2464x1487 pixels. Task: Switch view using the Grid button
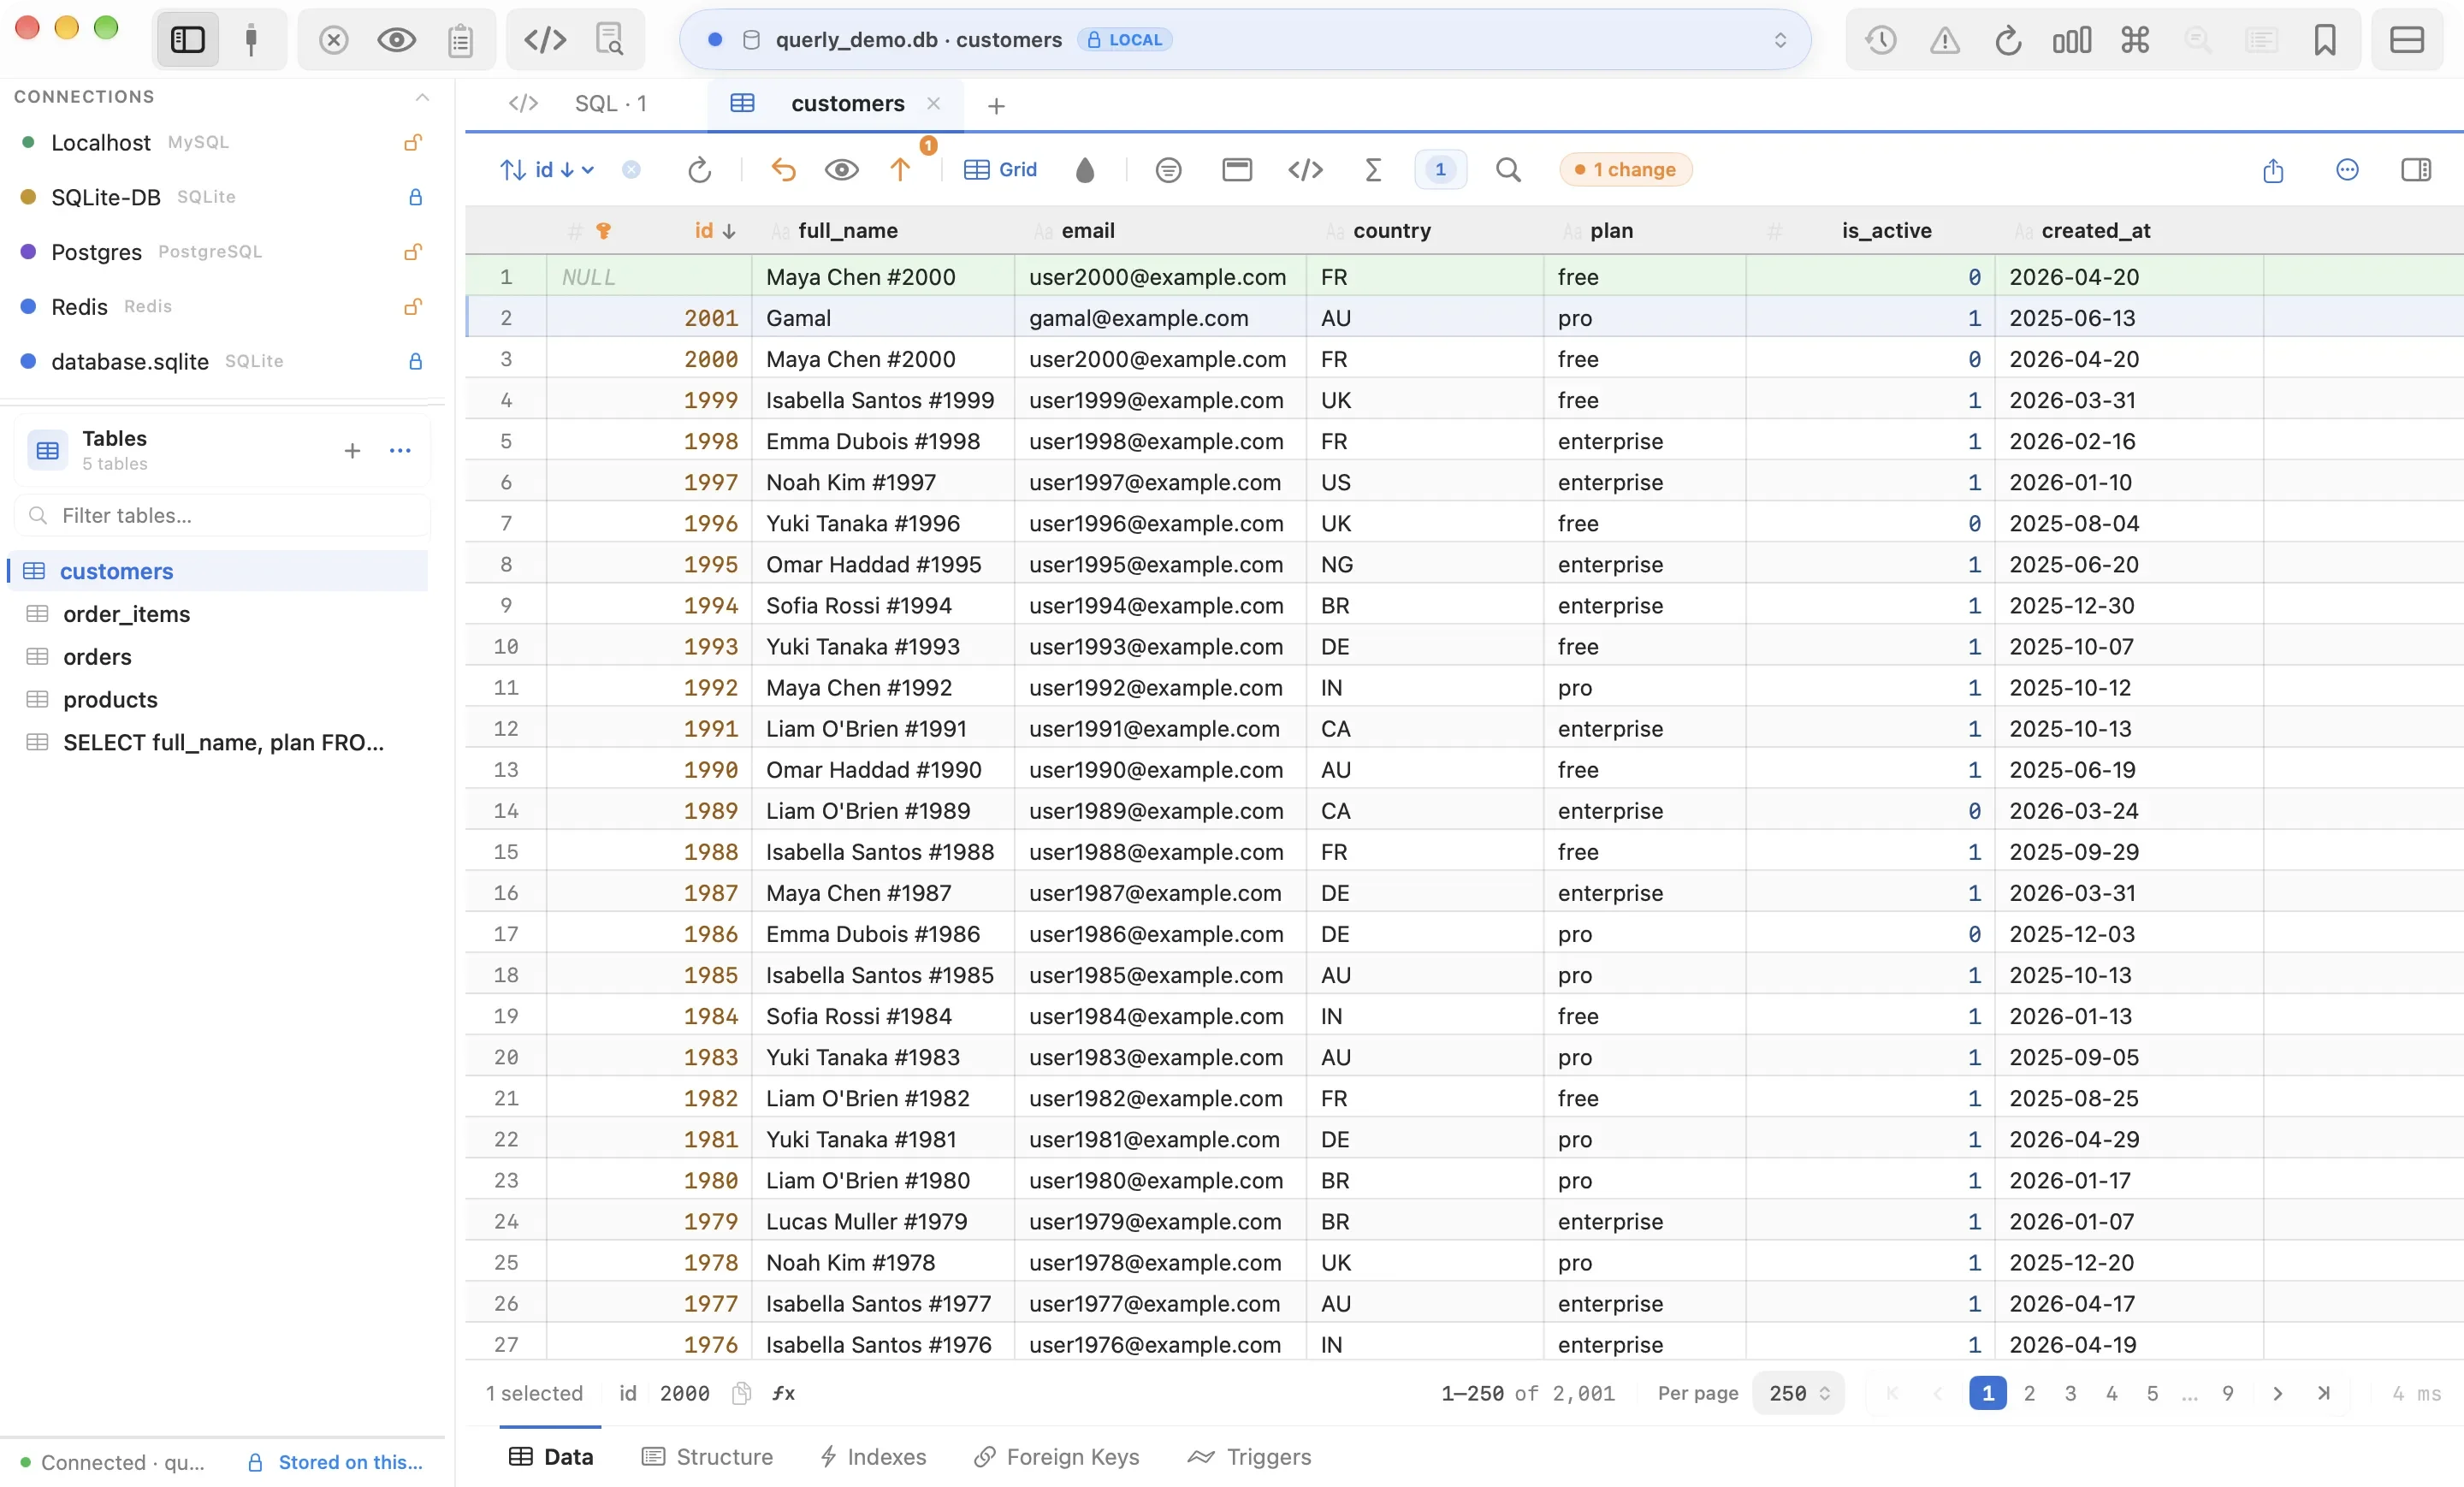point(1000,169)
